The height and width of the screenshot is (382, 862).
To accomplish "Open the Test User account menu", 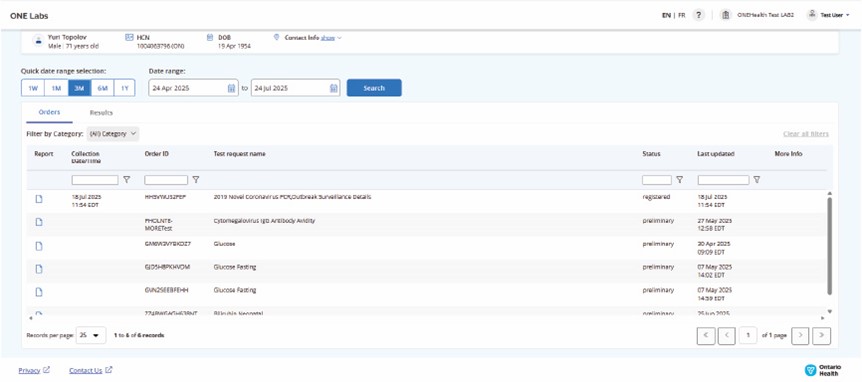I will pyautogui.click(x=828, y=15).
